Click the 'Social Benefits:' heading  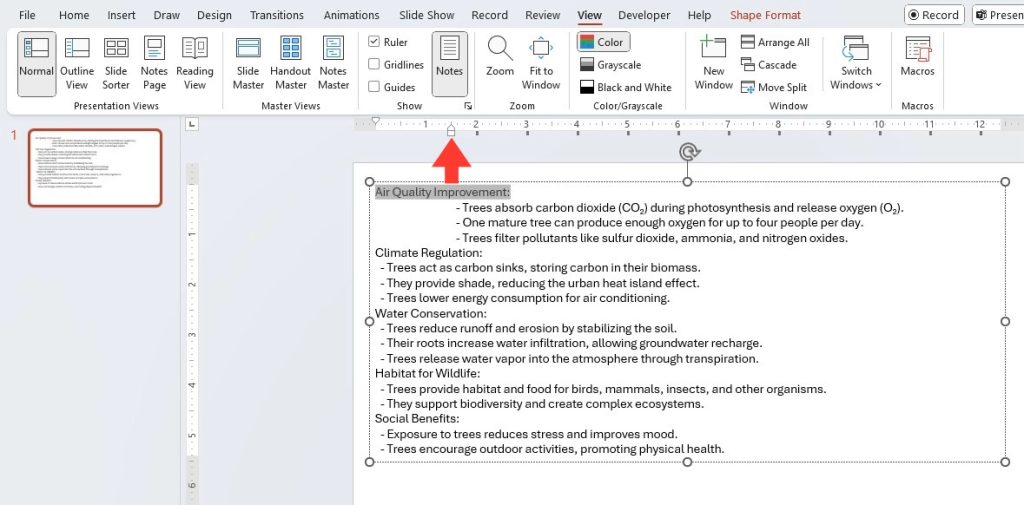[417, 419]
